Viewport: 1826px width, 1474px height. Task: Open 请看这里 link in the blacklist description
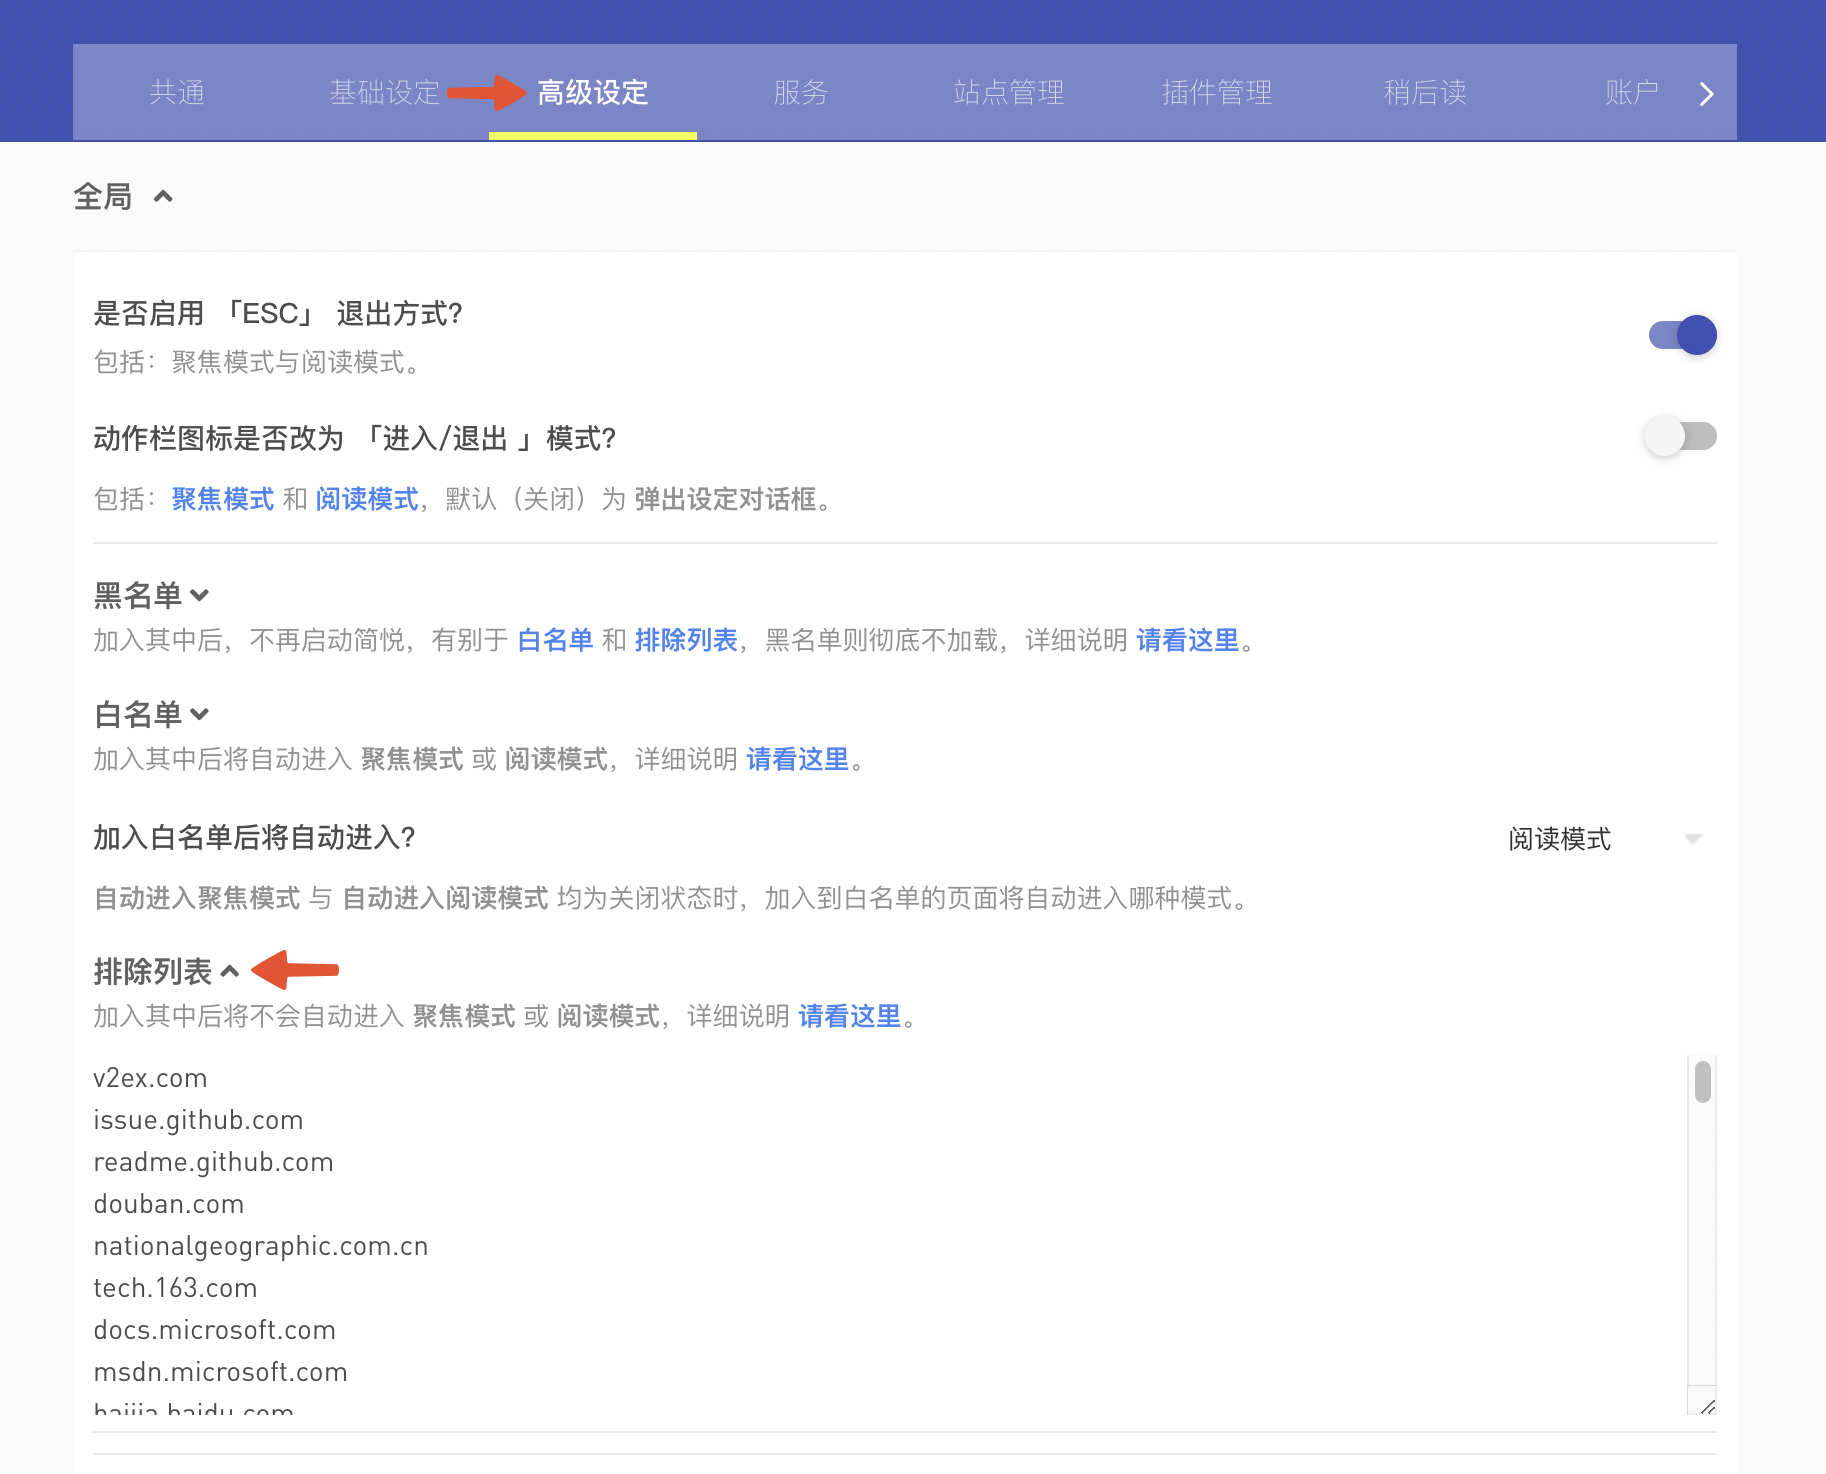tap(1187, 640)
